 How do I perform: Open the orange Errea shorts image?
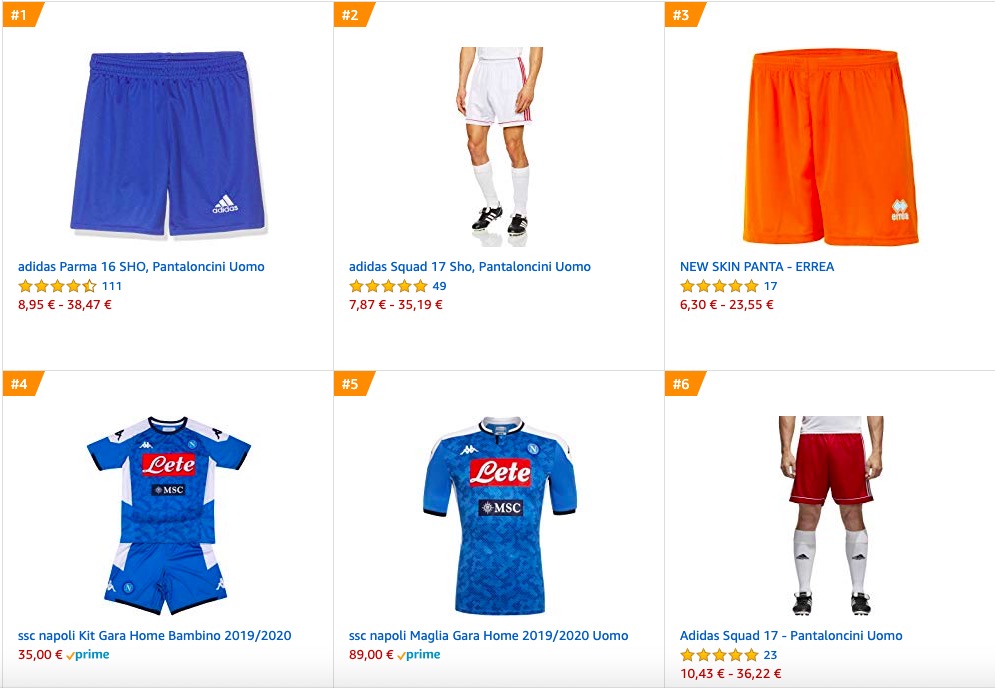[x=830, y=146]
